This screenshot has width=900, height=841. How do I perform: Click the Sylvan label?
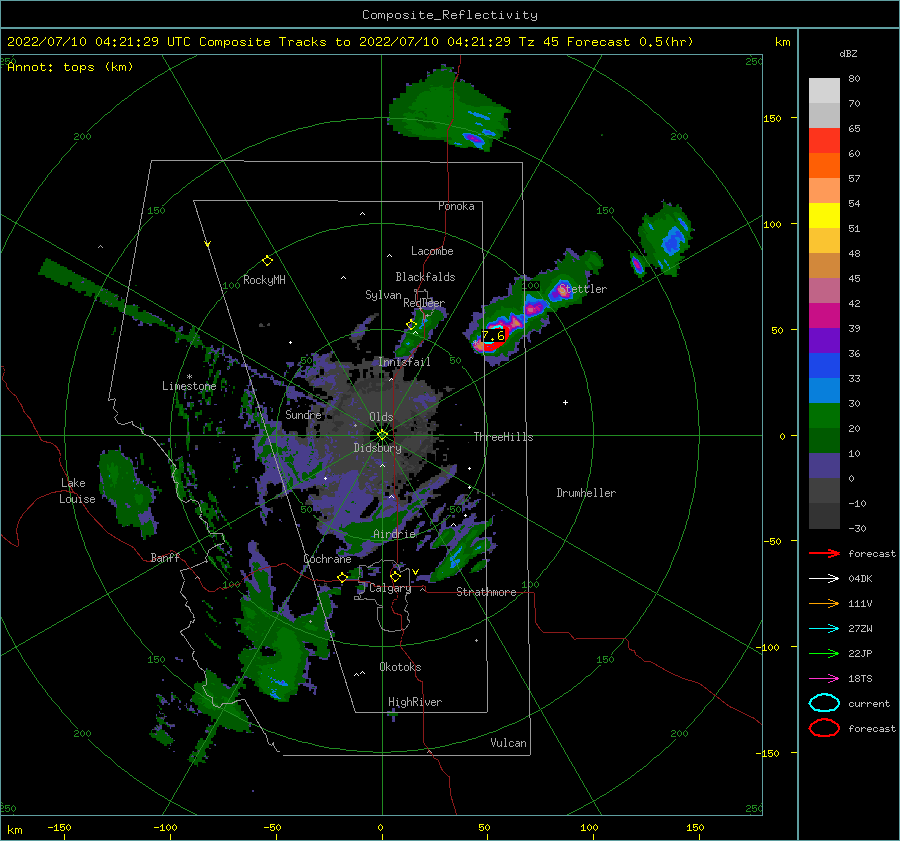click(383, 295)
